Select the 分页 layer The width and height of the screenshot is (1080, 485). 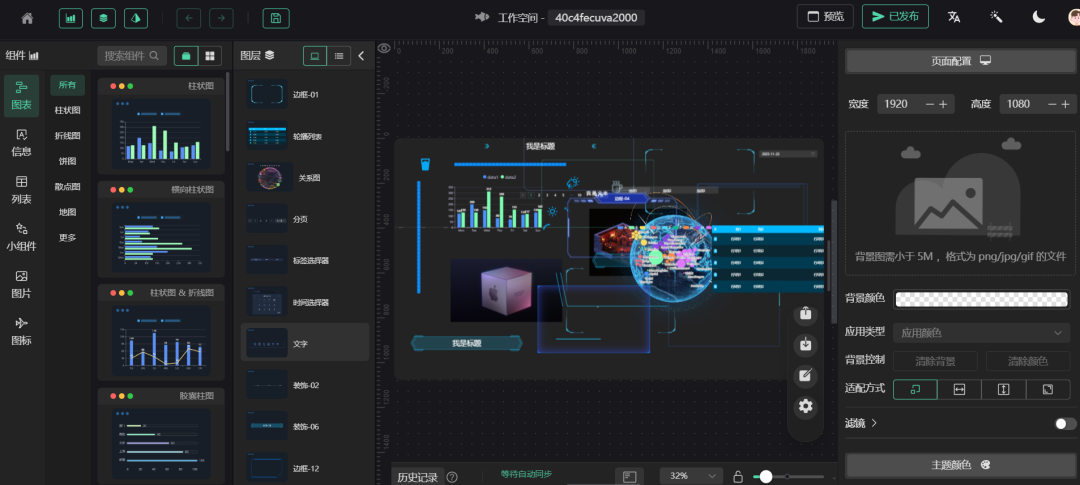point(305,219)
